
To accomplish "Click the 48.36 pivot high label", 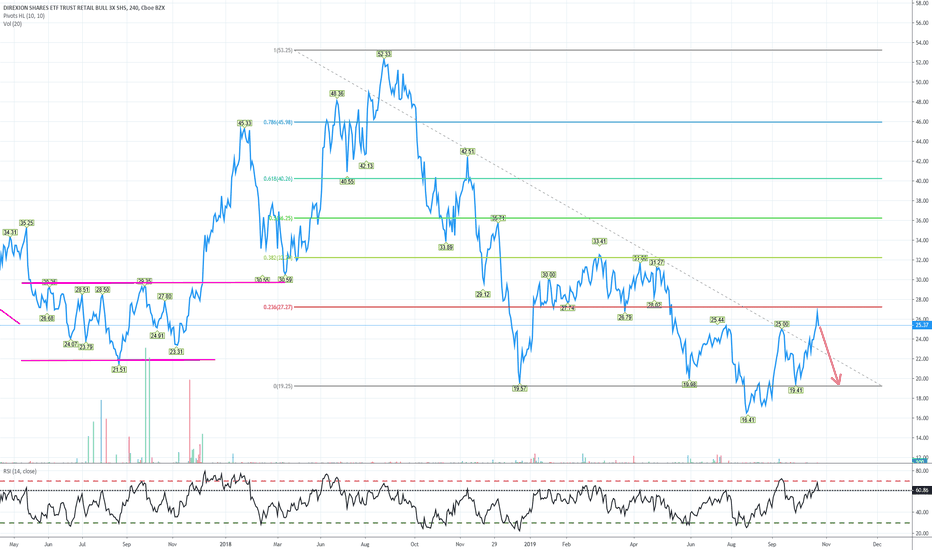I will click(337, 93).
